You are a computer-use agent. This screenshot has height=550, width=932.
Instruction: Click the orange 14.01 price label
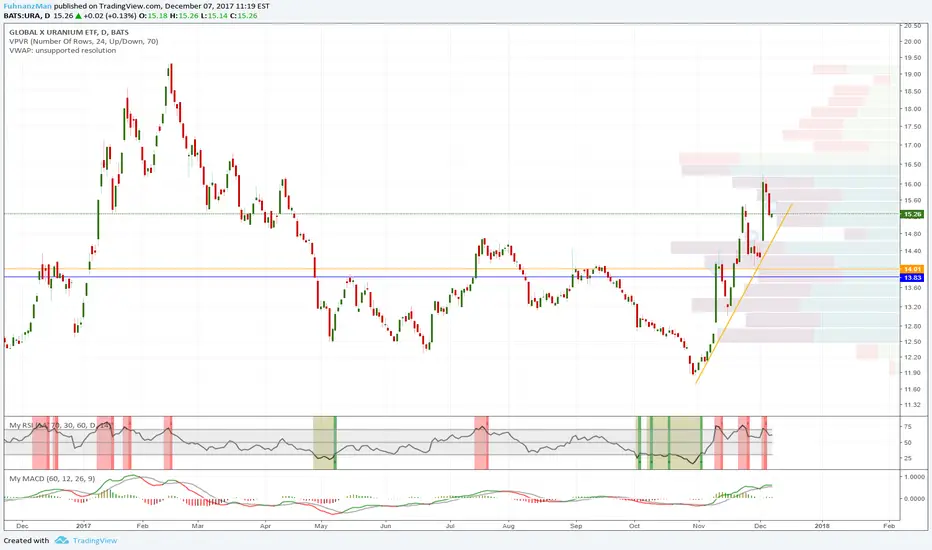912,269
